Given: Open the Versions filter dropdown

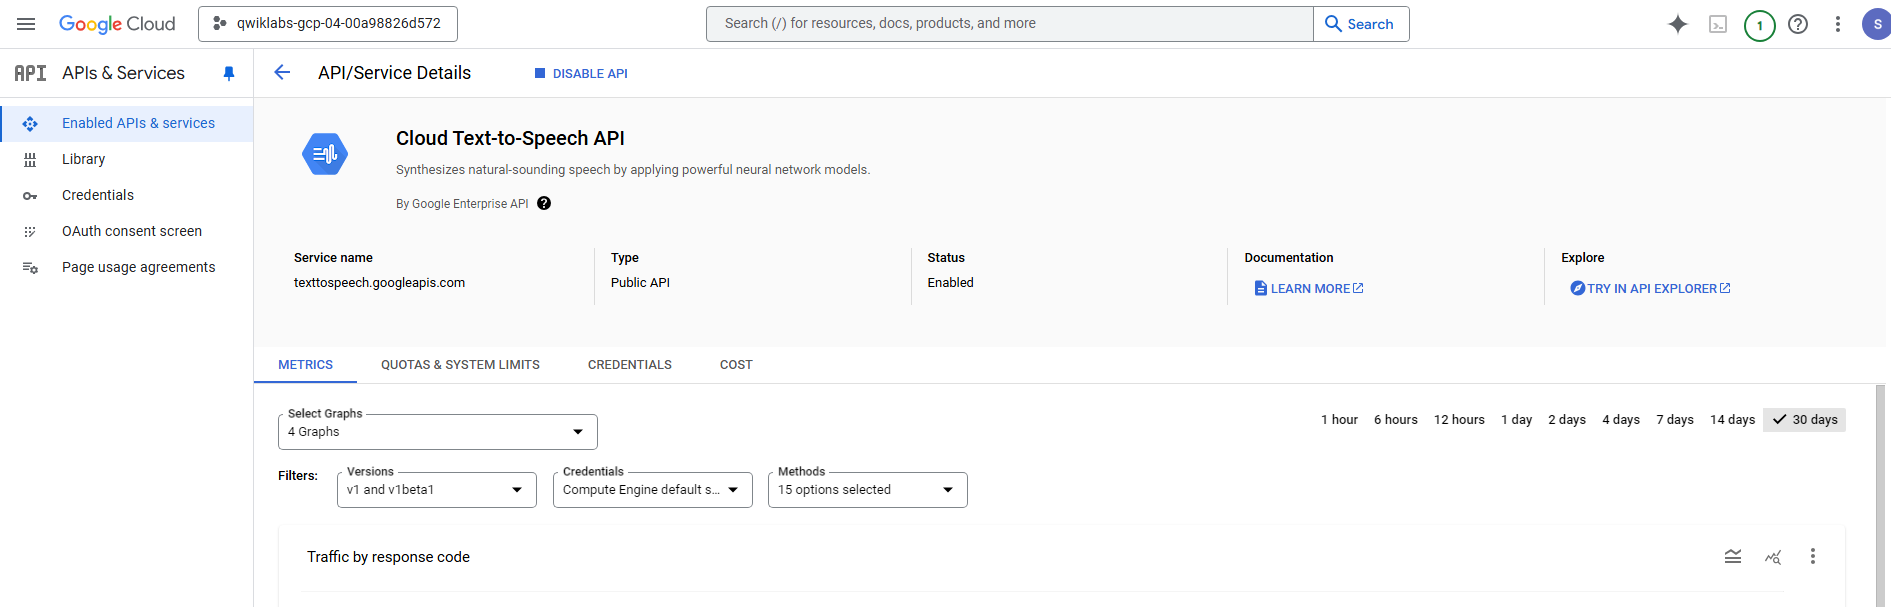Looking at the screenshot, I should [437, 490].
